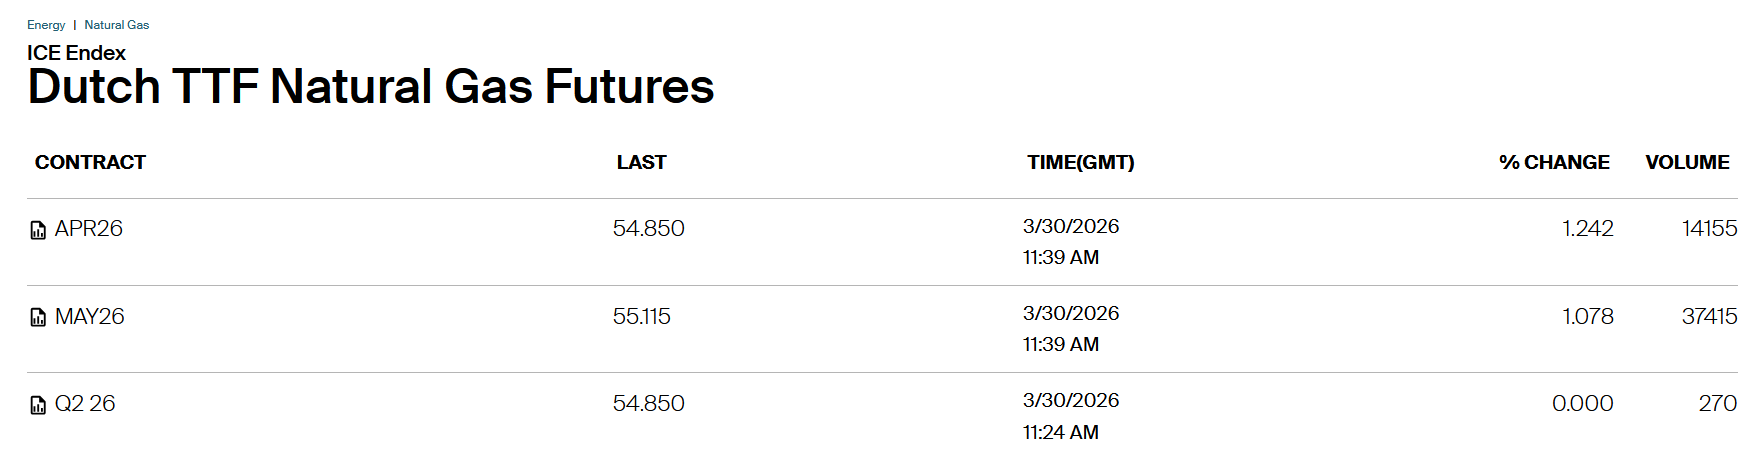Click the APR26 last price 54.850
The width and height of the screenshot is (1751, 449).
coord(648,229)
